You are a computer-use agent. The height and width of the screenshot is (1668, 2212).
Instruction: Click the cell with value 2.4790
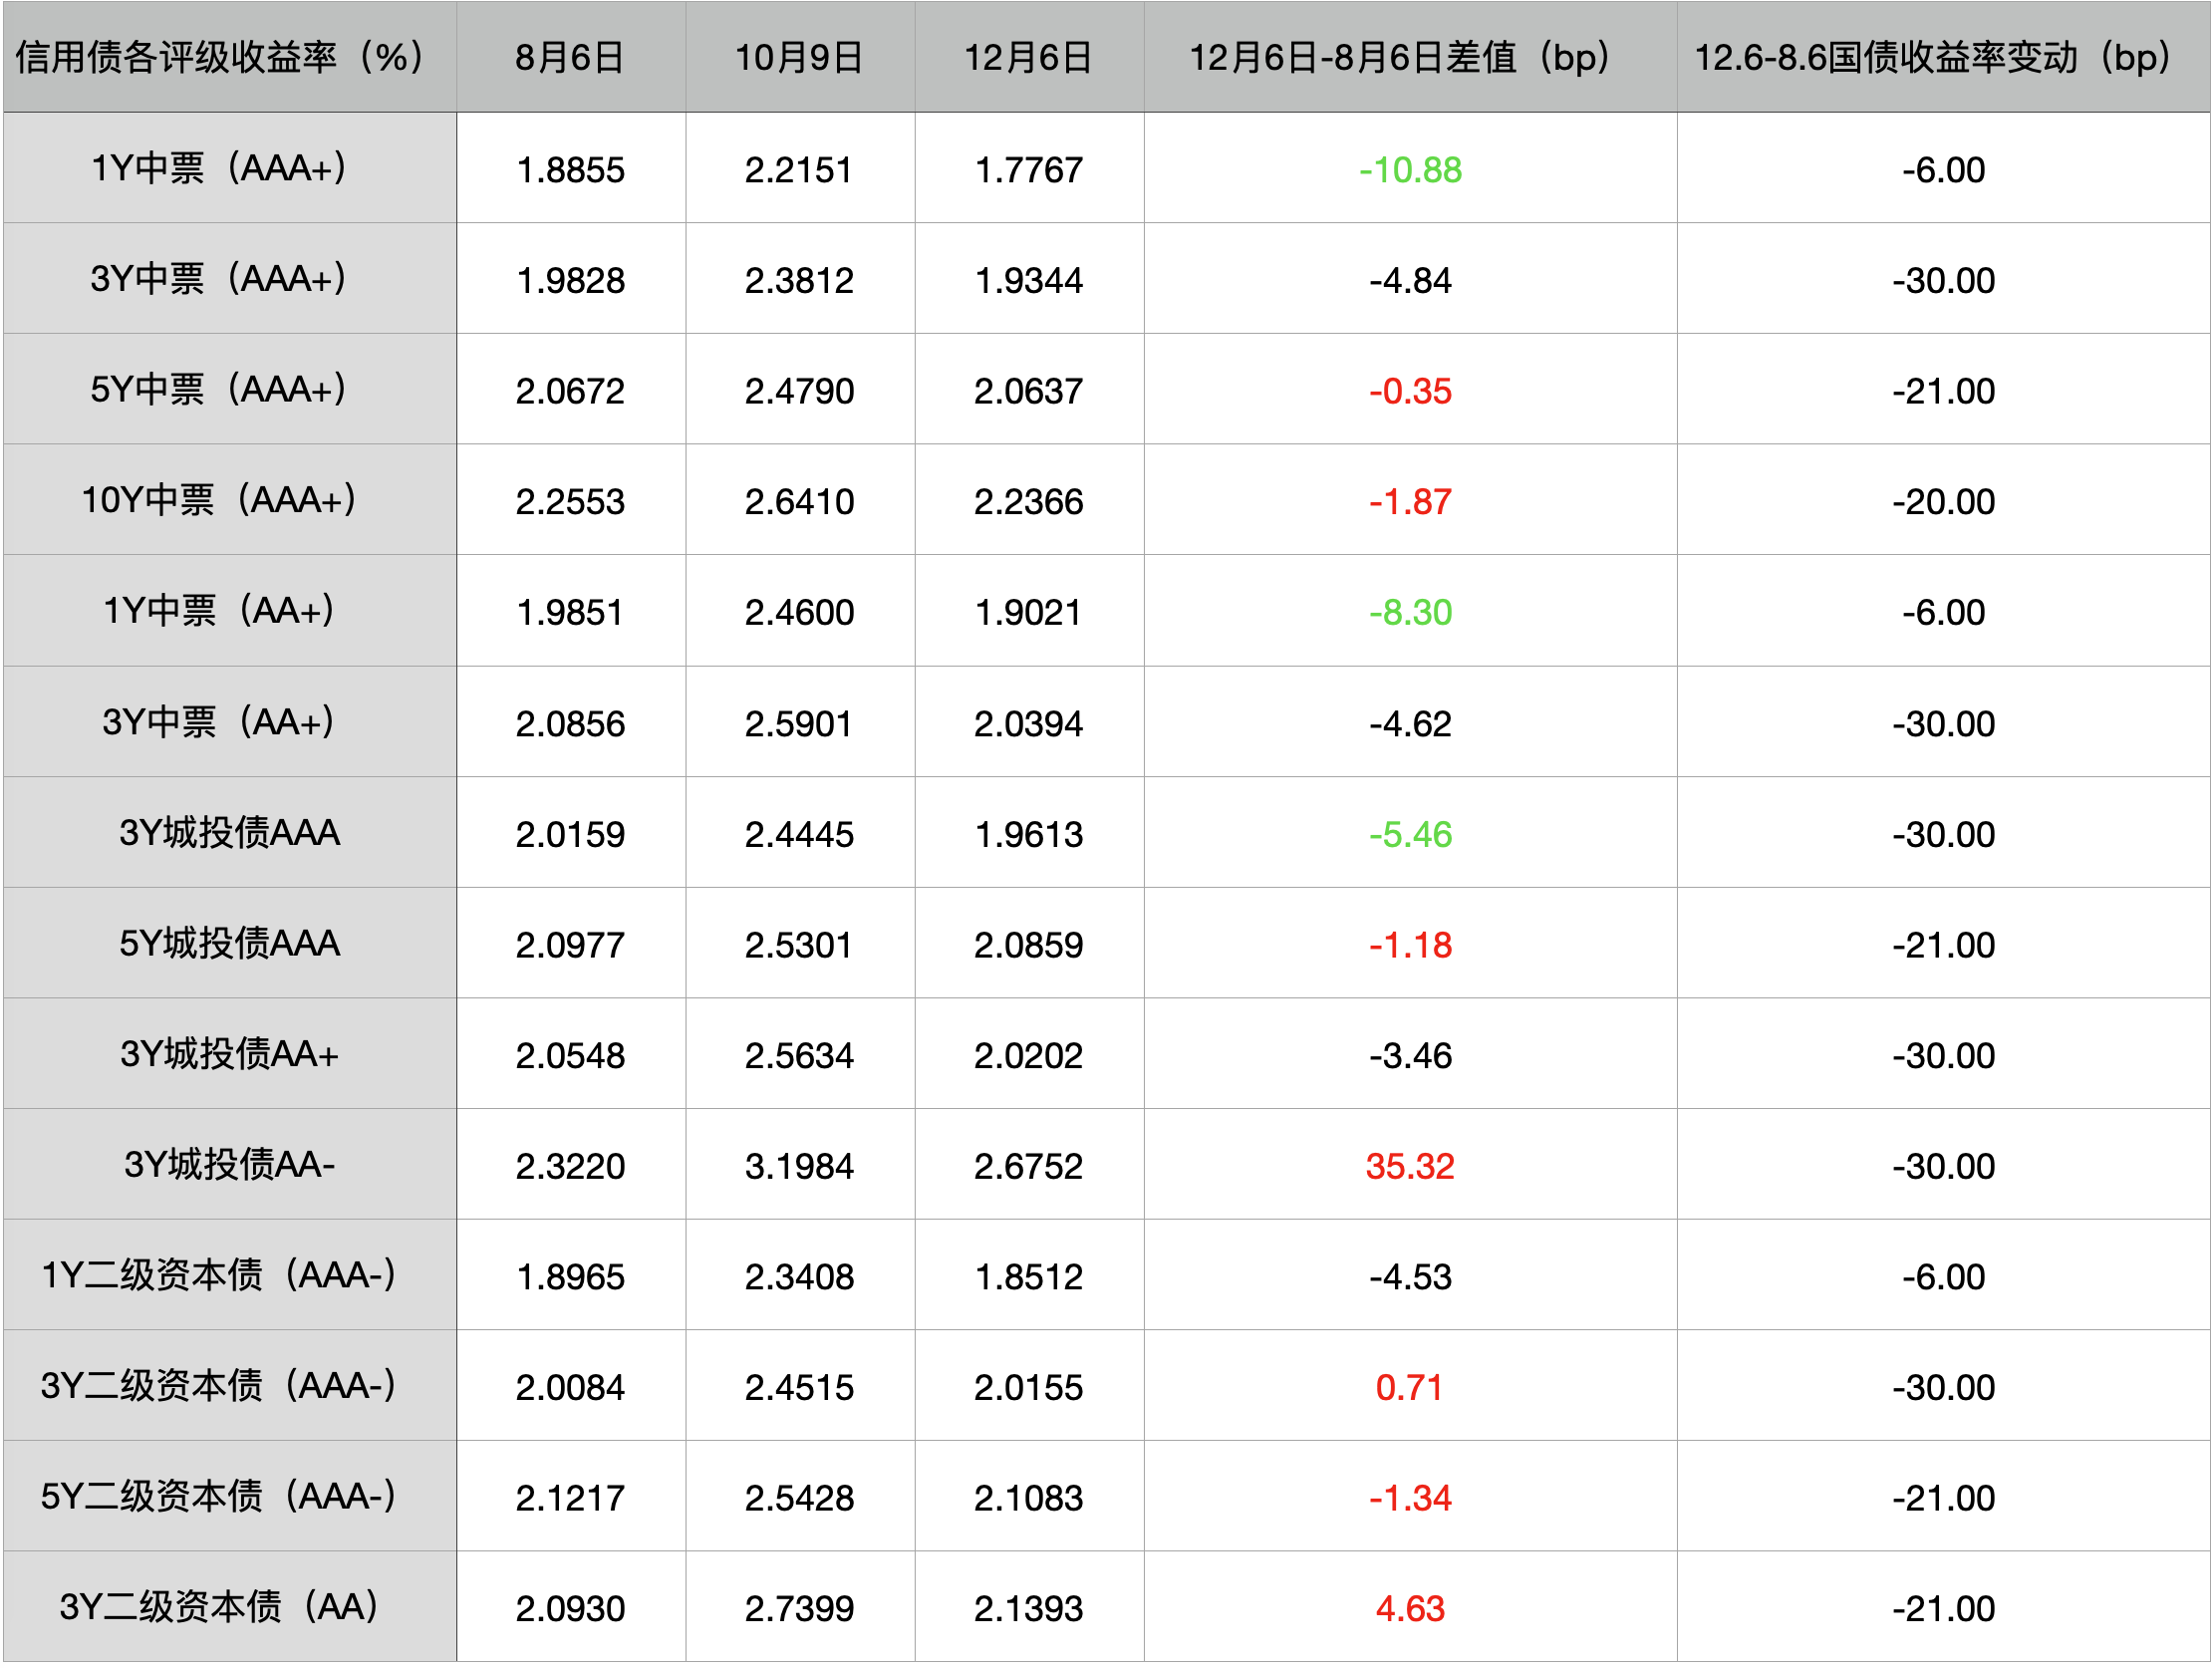(800, 391)
